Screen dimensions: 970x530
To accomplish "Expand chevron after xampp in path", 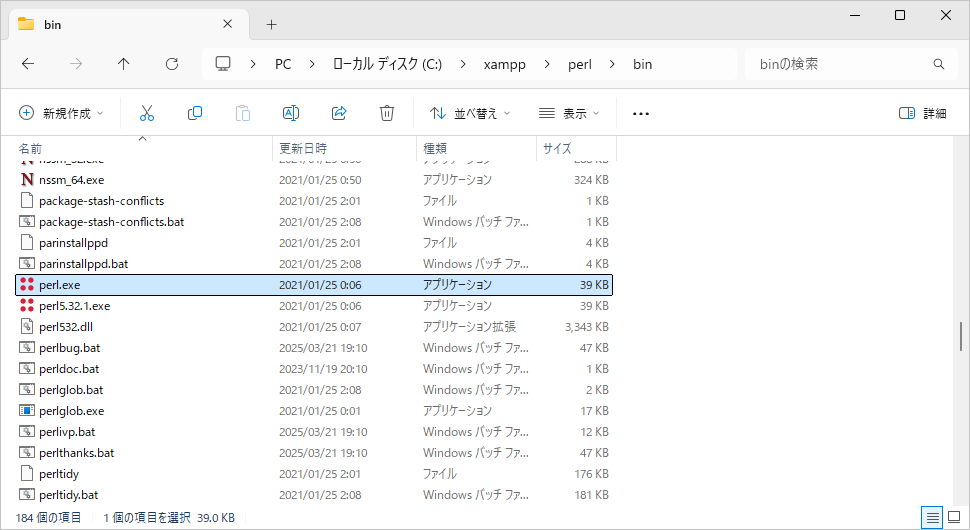I will [547, 64].
